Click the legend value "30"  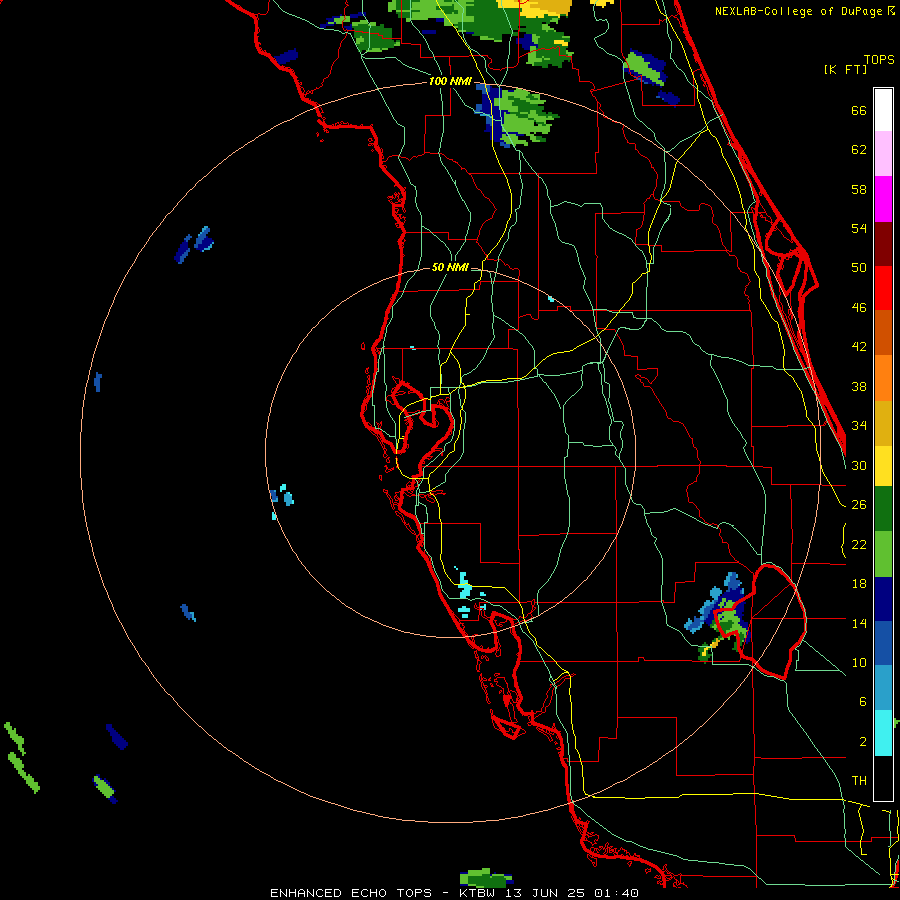point(859,465)
